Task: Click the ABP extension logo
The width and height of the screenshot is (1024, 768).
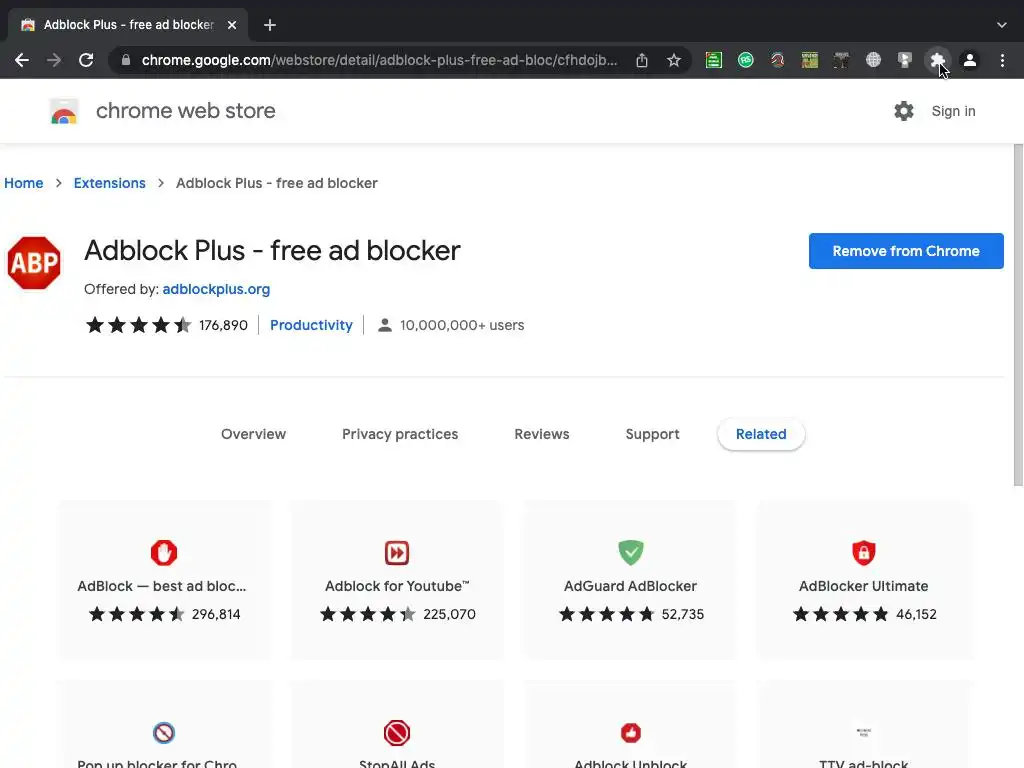Action: 34,263
